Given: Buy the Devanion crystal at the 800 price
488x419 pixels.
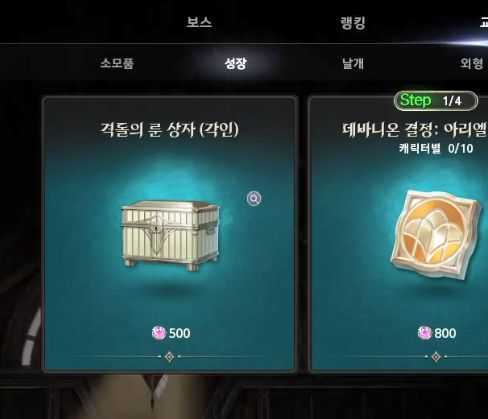Looking at the screenshot, I should [x=437, y=333].
